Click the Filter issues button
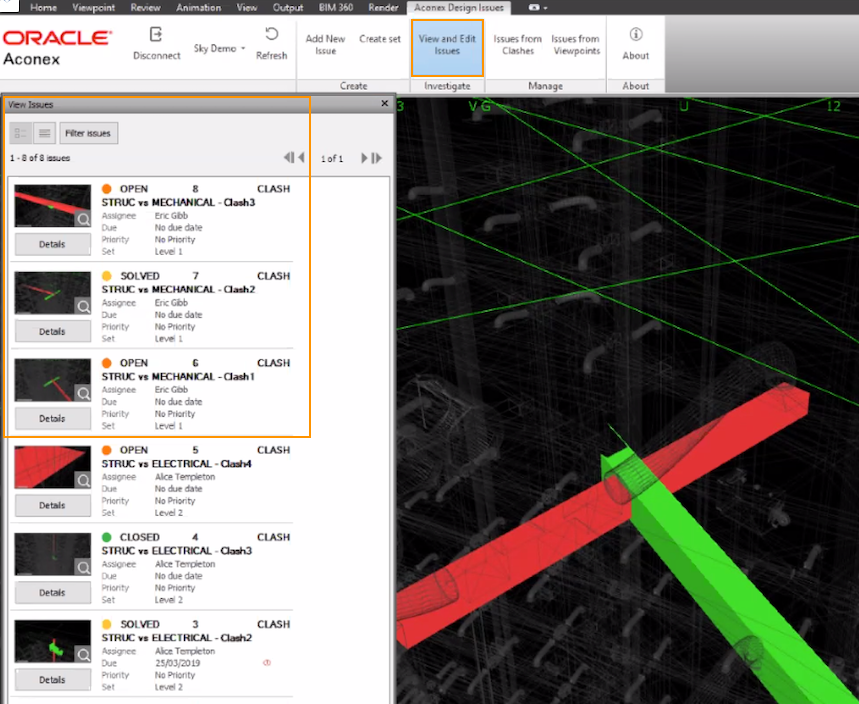Screen dimensions: 859x704 pos(88,133)
